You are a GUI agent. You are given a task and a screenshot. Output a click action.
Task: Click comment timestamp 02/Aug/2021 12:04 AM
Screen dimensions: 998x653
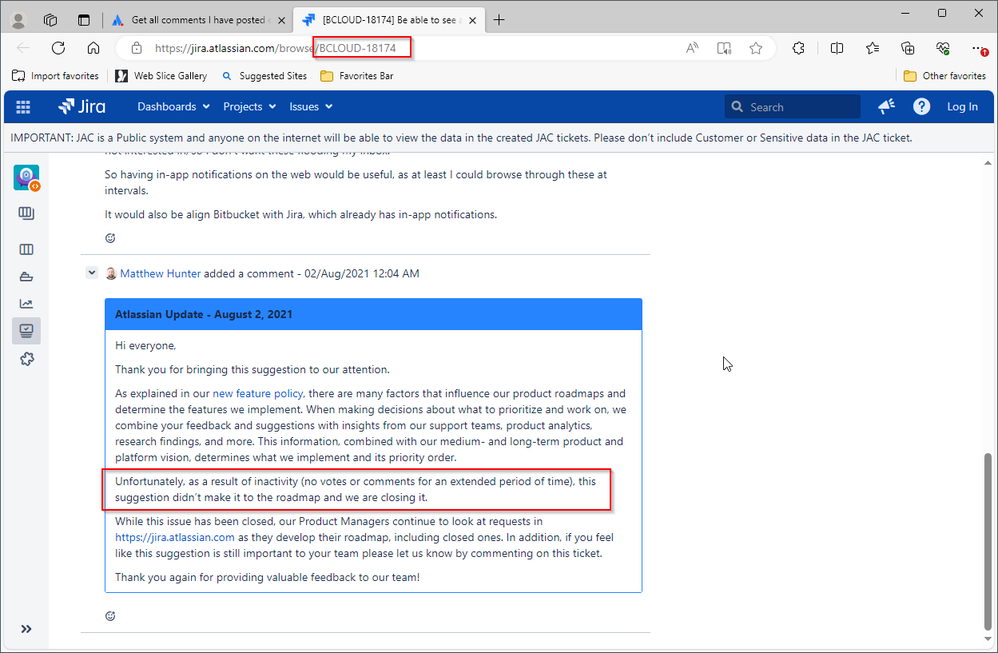coord(362,274)
